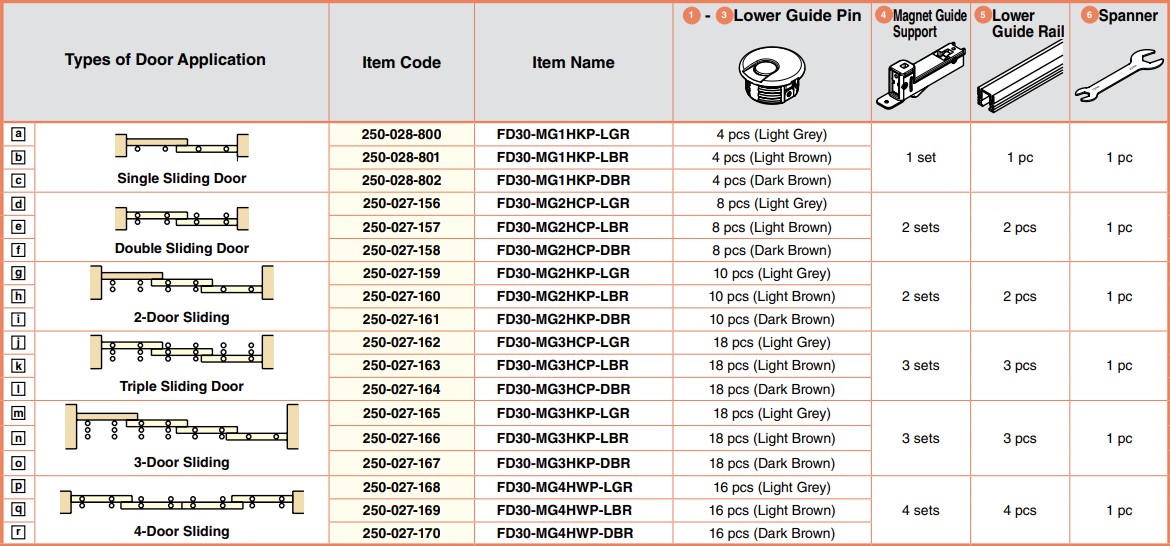Click the 2-Door Sliding diagram
Viewport: 1170px width, 546px height.
182,282
